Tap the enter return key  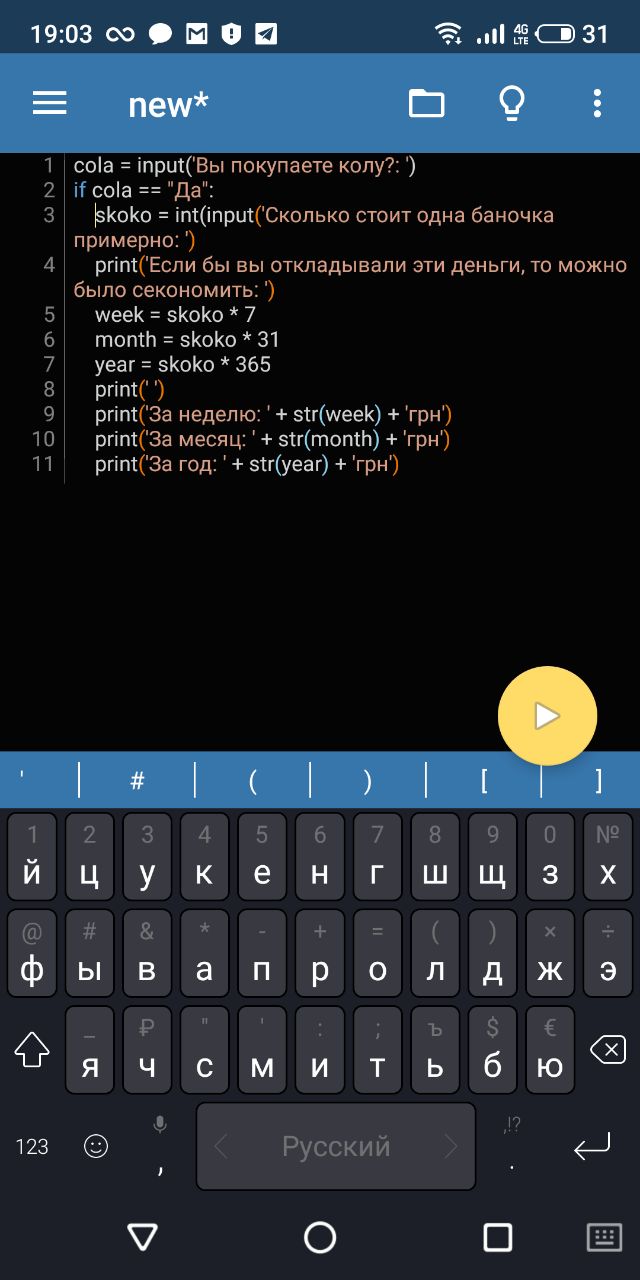click(x=592, y=1148)
